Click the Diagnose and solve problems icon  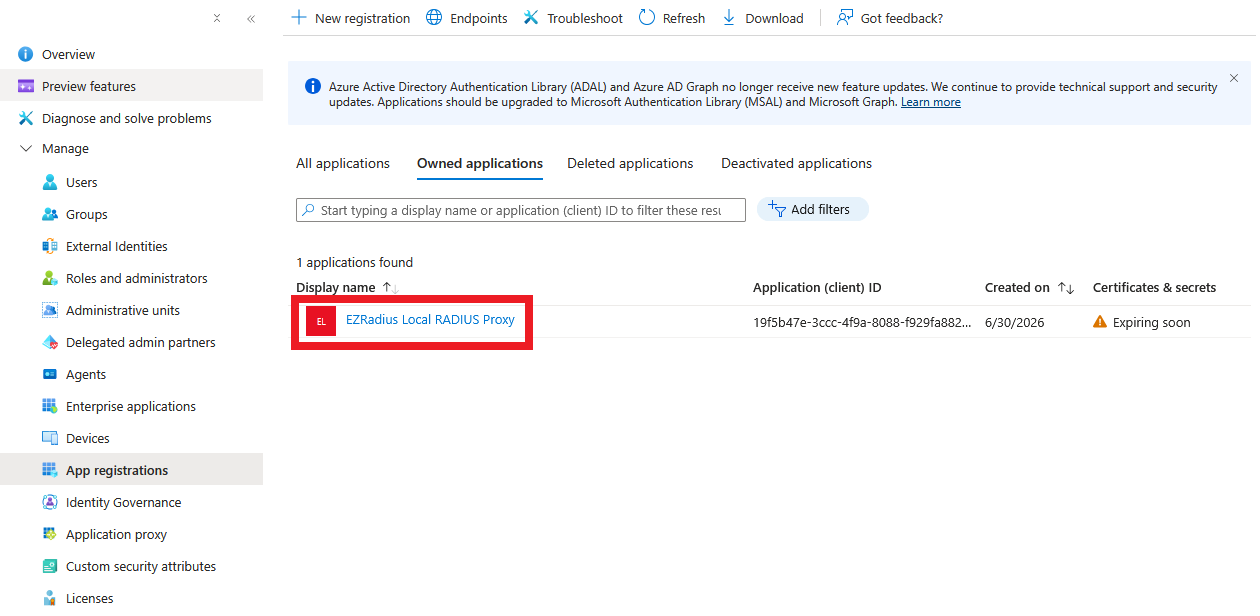[26, 118]
